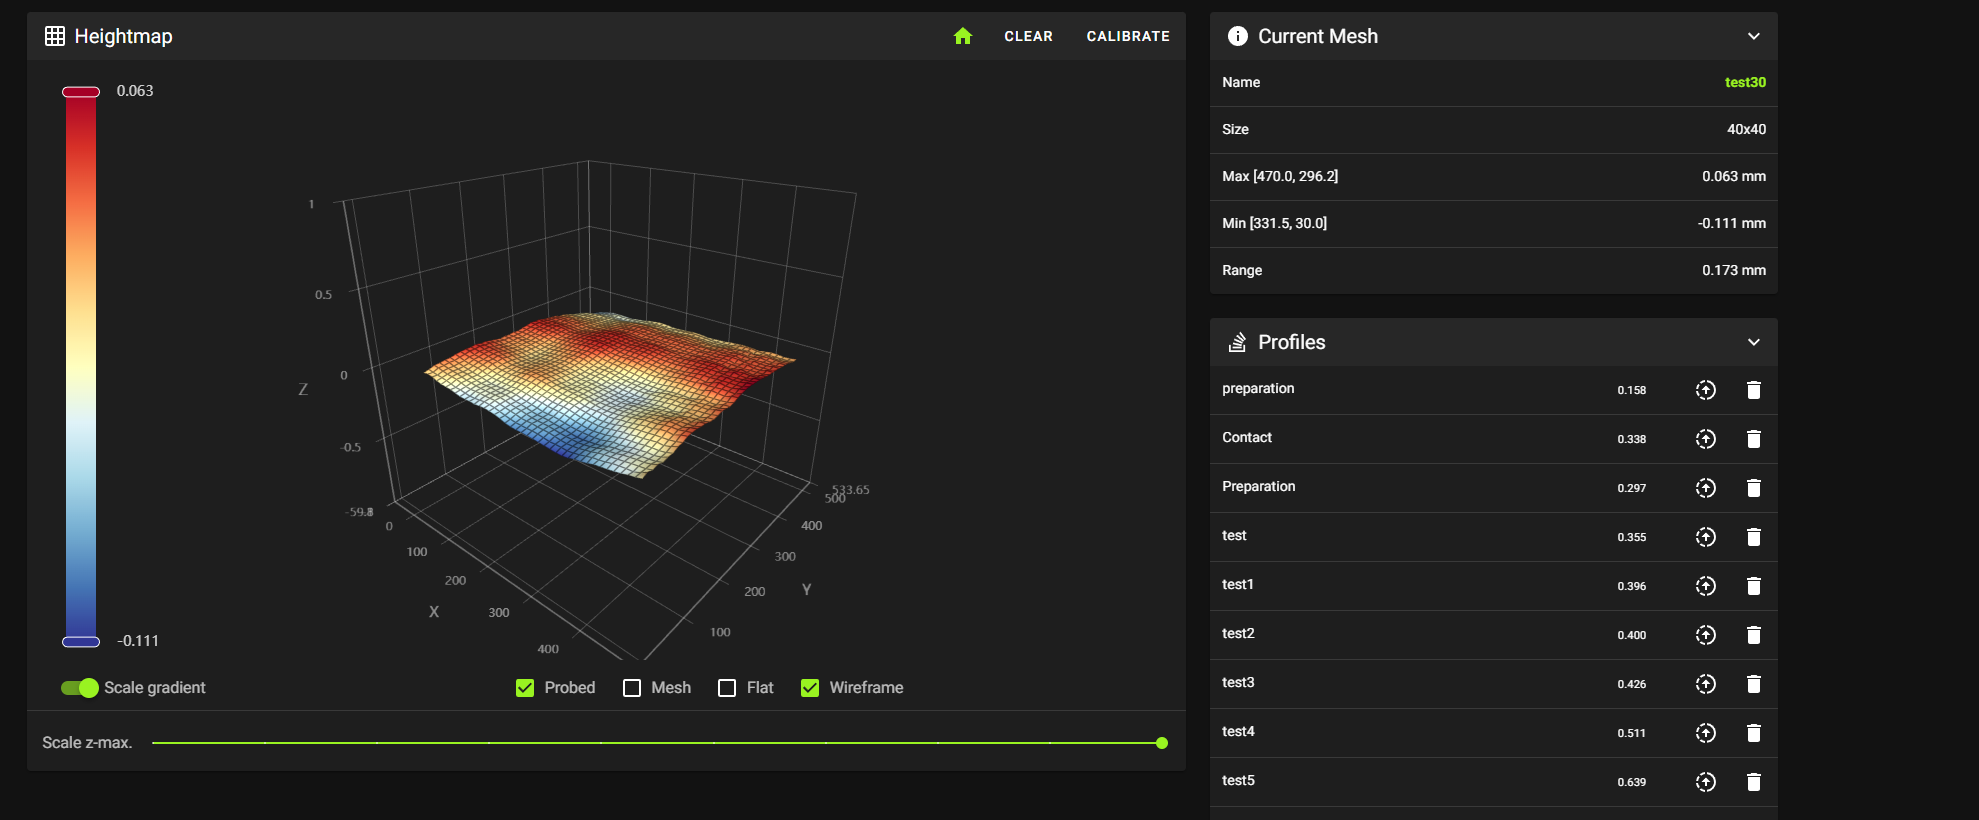Load the test3 profile
Viewport: 1979px width, 820px height.
[x=1706, y=684]
